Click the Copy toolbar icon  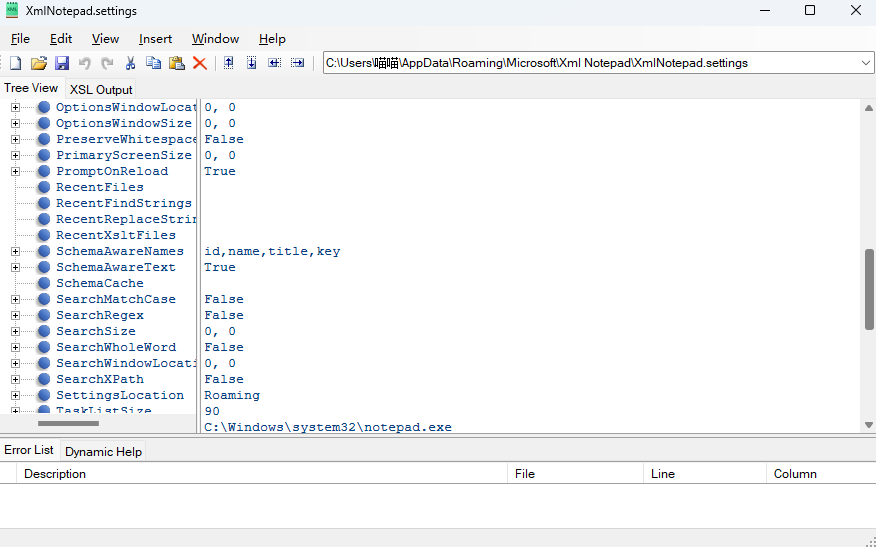pyautogui.click(x=153, y=63)
